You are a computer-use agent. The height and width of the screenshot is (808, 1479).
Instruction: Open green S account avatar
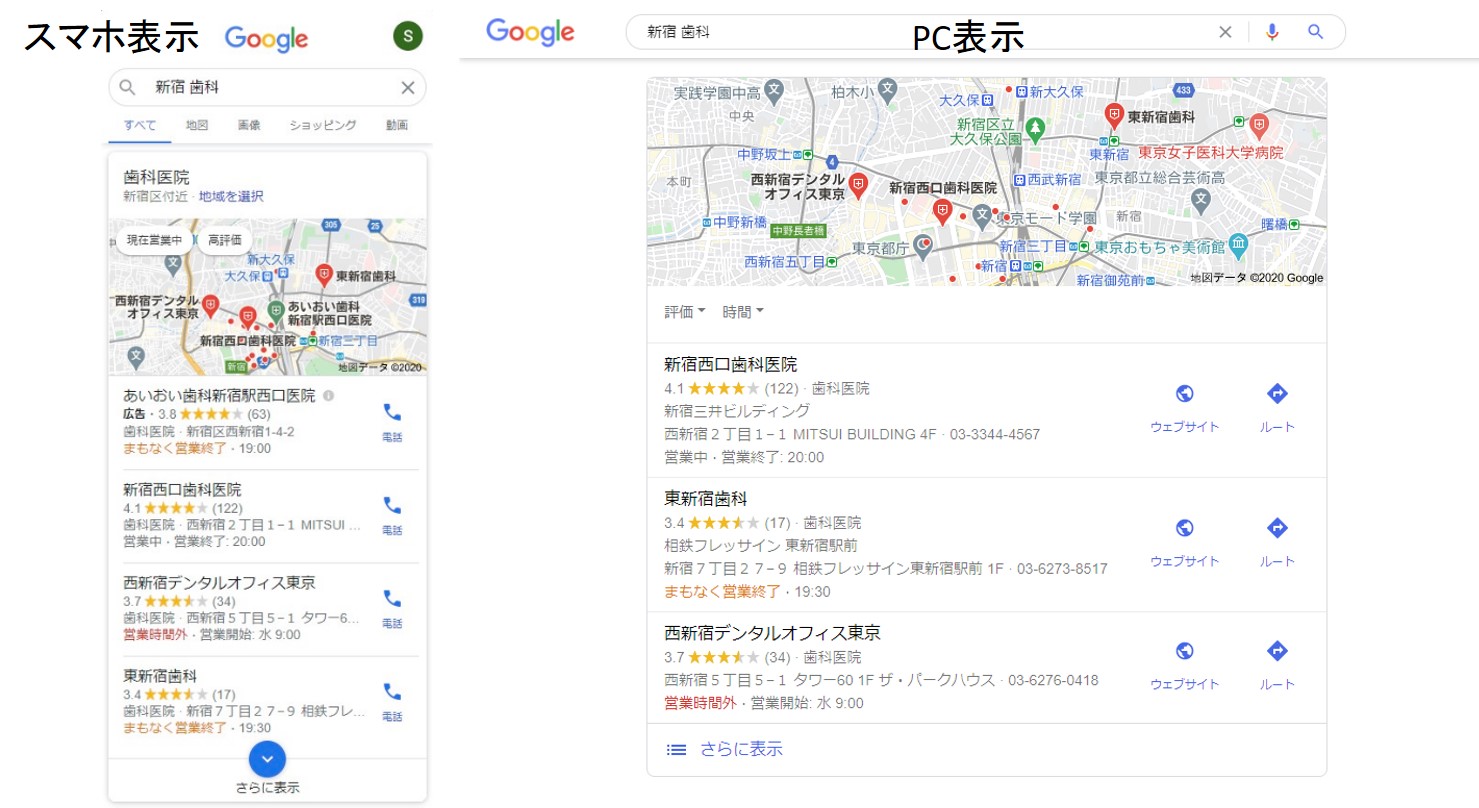[x=407, y=37]
